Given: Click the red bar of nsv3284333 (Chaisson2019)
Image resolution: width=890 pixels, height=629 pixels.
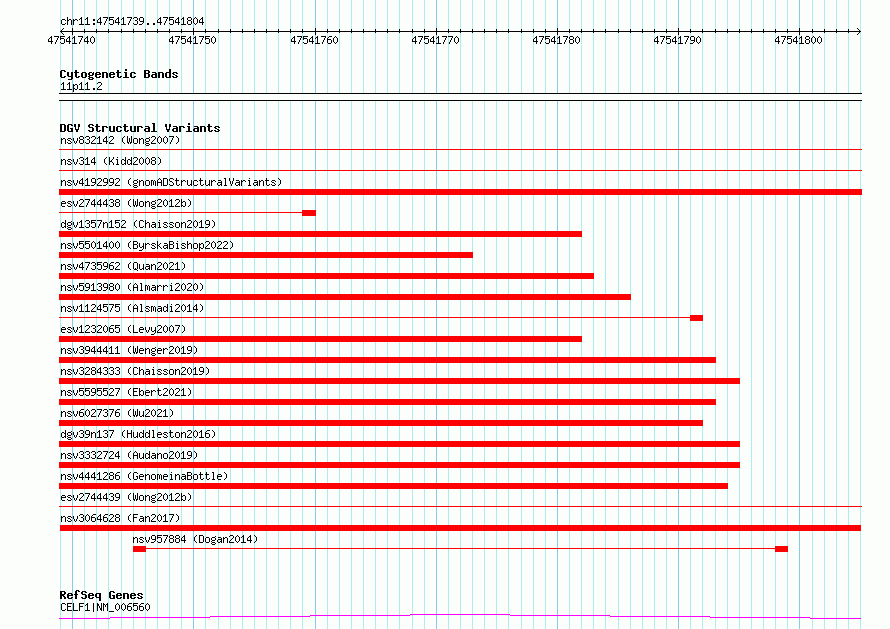Looking at the screenshot, I should (399, 381).
